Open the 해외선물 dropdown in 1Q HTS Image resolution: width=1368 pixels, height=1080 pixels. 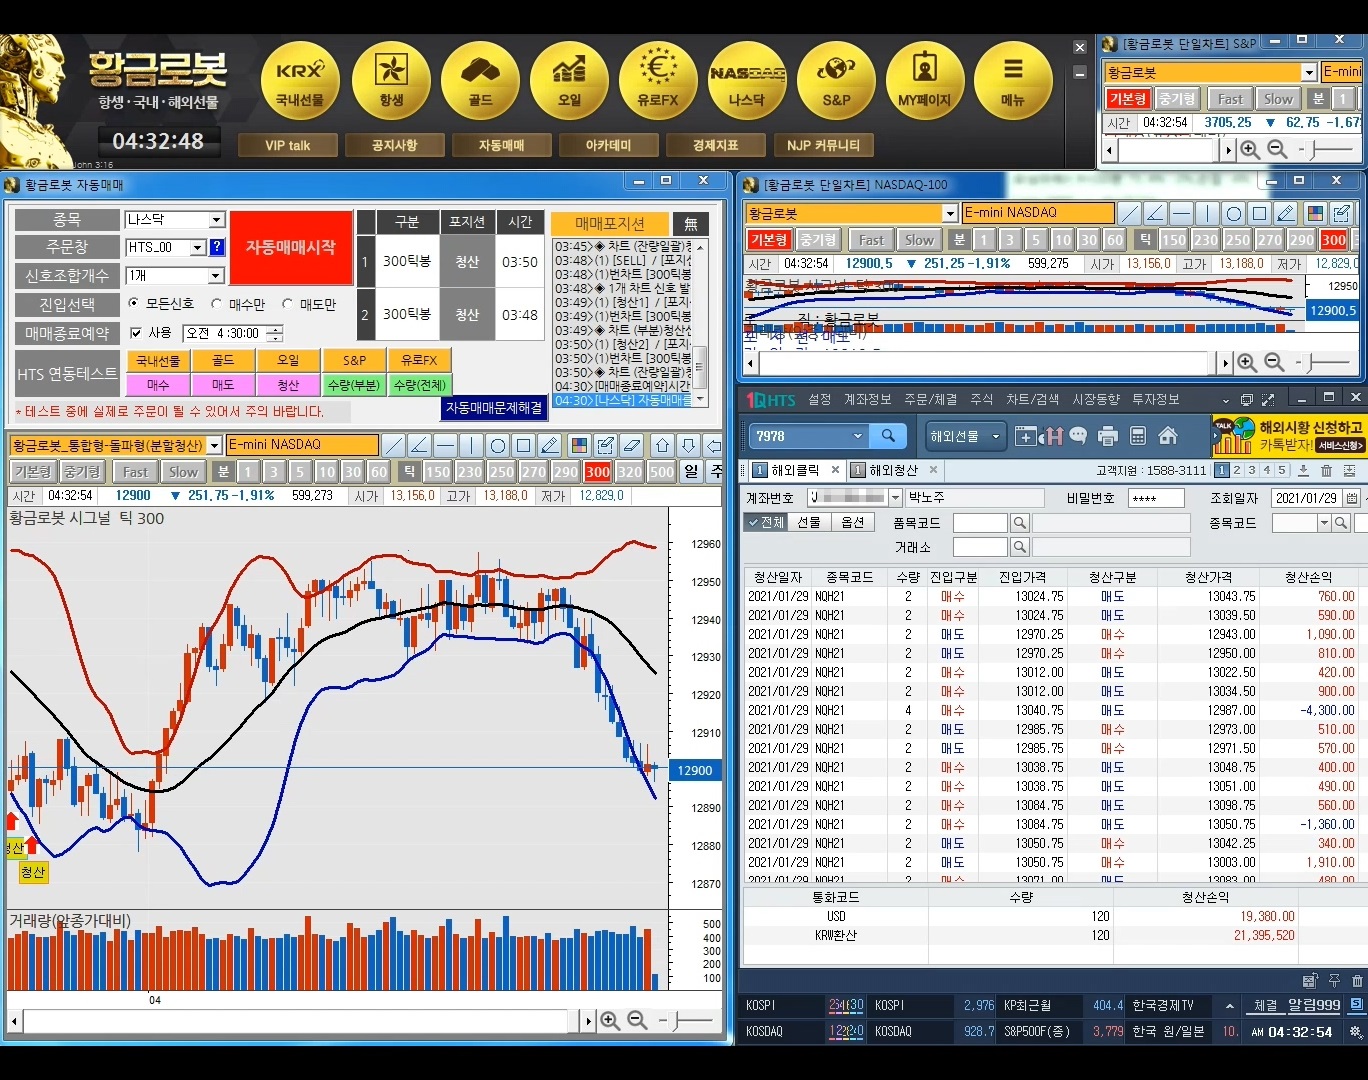[965, 436]
